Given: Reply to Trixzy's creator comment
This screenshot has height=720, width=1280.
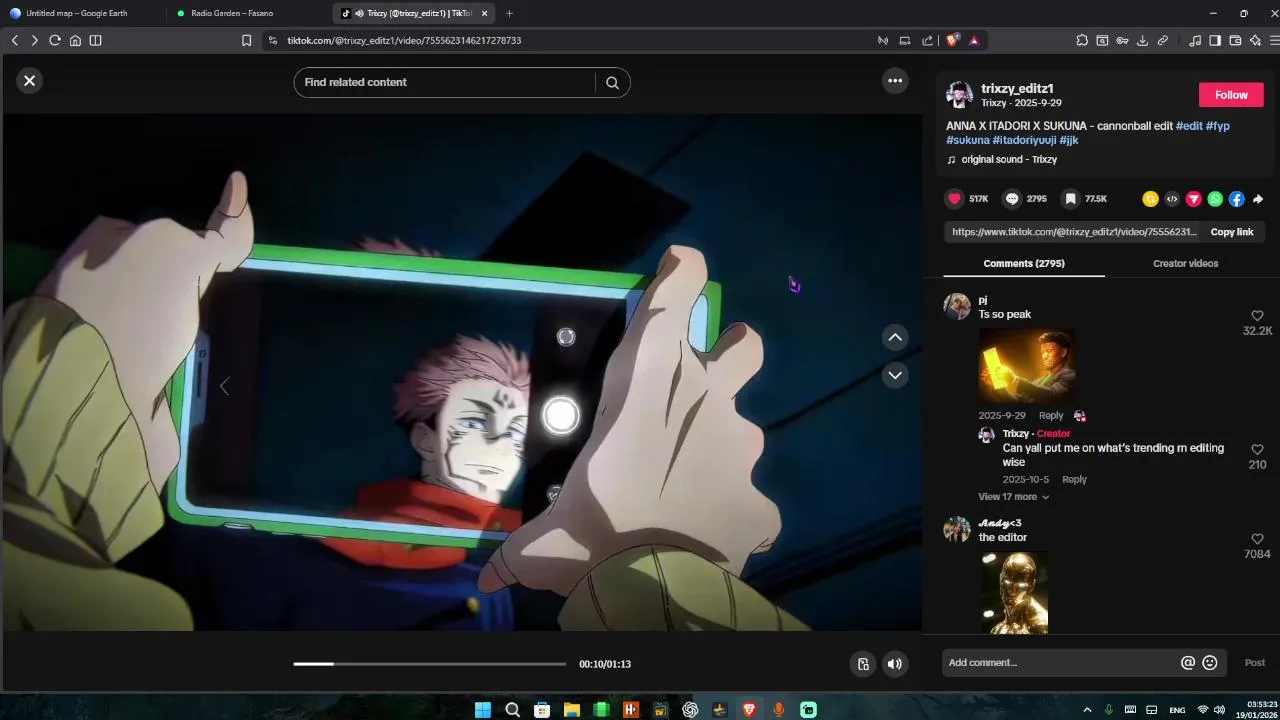Looking at the screenshot, I should tap(1074, 480).
